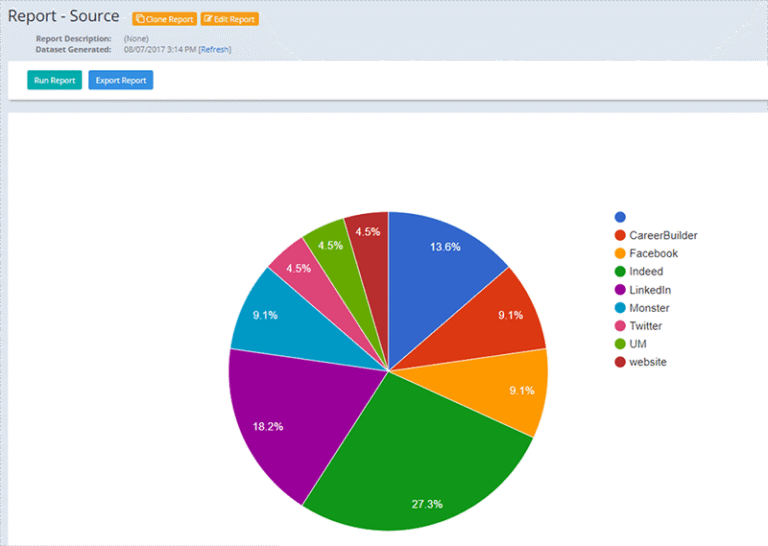Click the Monster legend entry
The image size is (768, 546).
642,308
